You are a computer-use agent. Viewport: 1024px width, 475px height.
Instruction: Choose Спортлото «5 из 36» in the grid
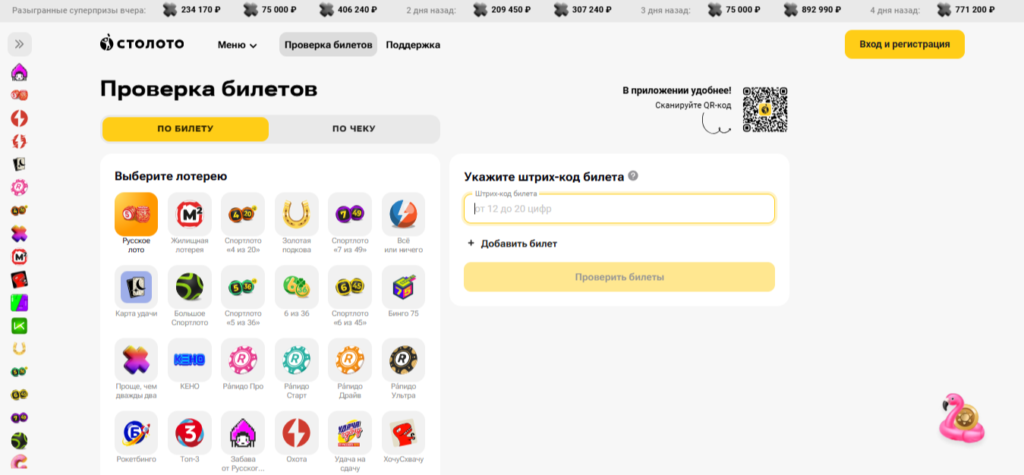coord(243,296)
